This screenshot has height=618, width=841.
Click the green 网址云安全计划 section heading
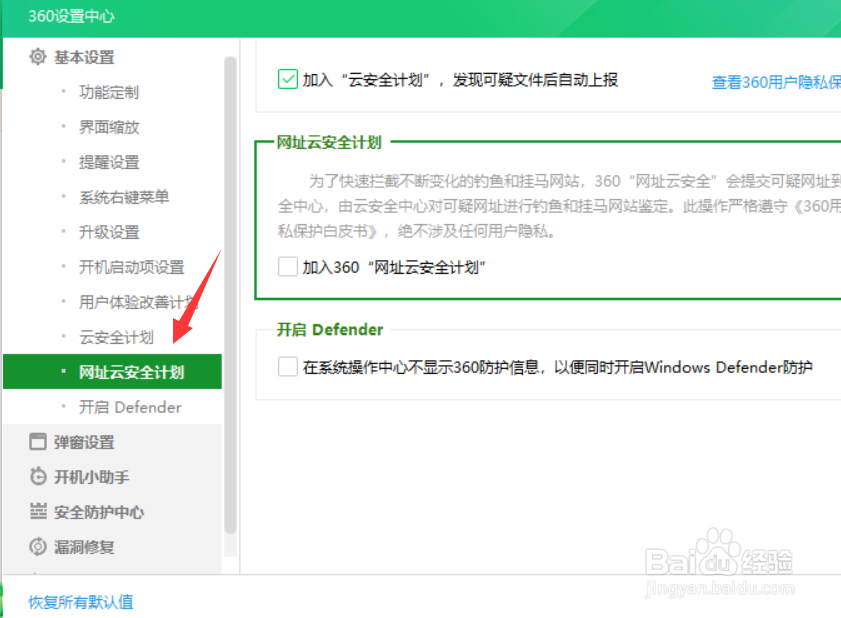point(329,142)
